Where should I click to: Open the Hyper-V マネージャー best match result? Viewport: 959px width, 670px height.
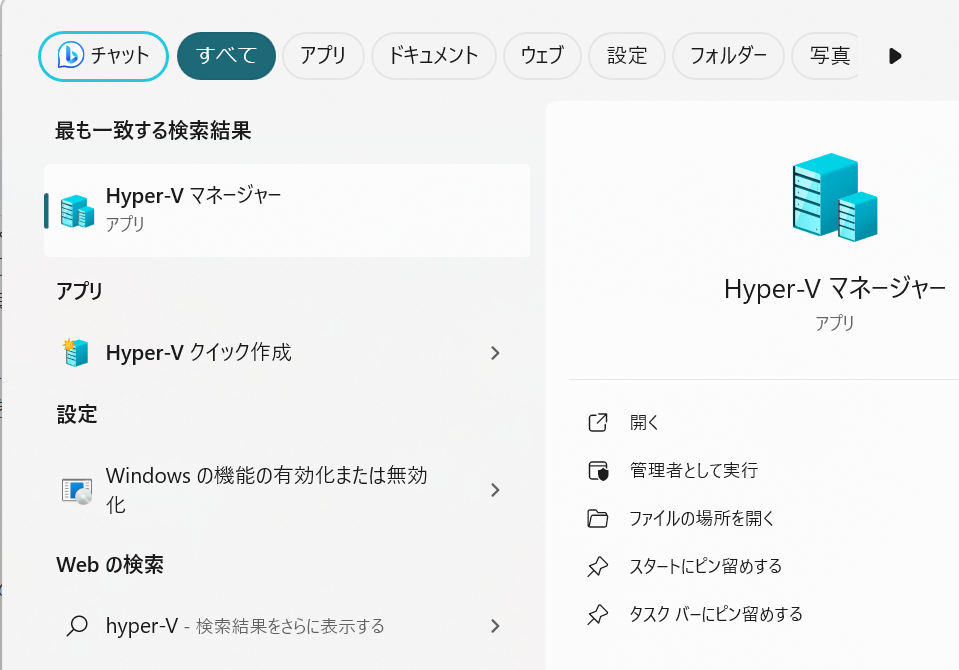point(287,210)
